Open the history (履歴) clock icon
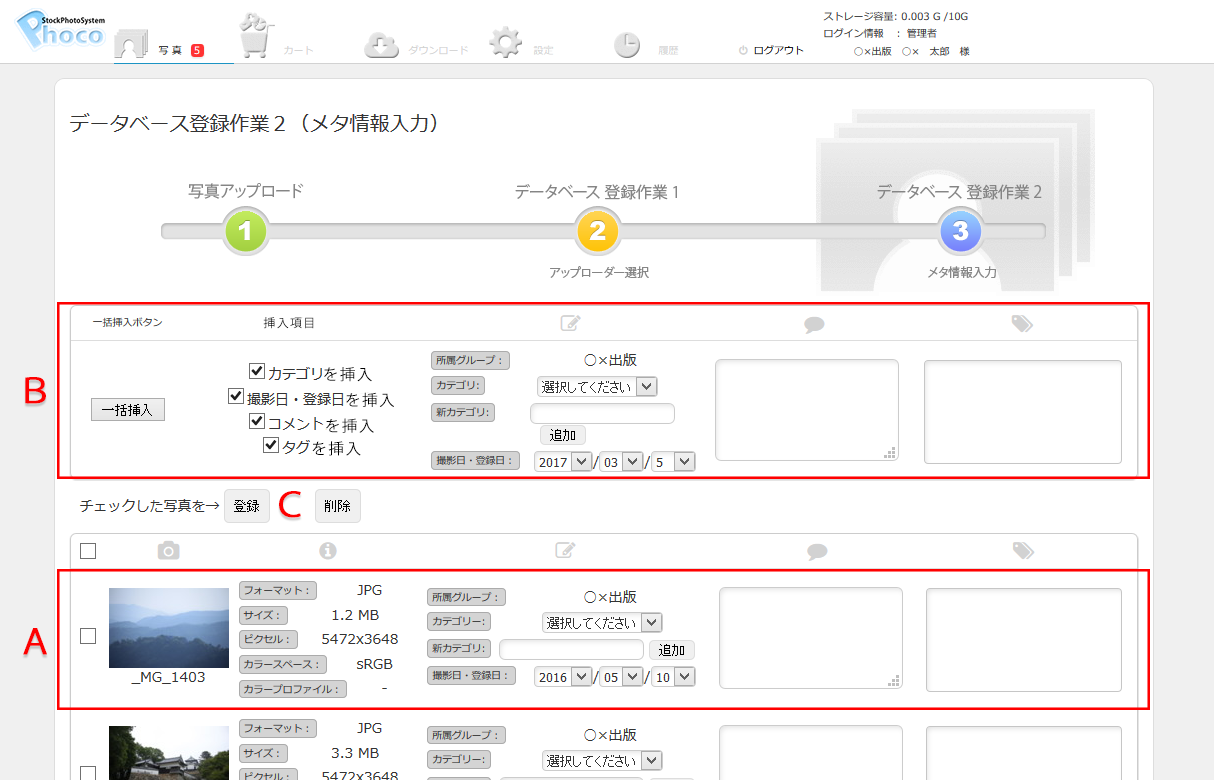 coord(627,46)
